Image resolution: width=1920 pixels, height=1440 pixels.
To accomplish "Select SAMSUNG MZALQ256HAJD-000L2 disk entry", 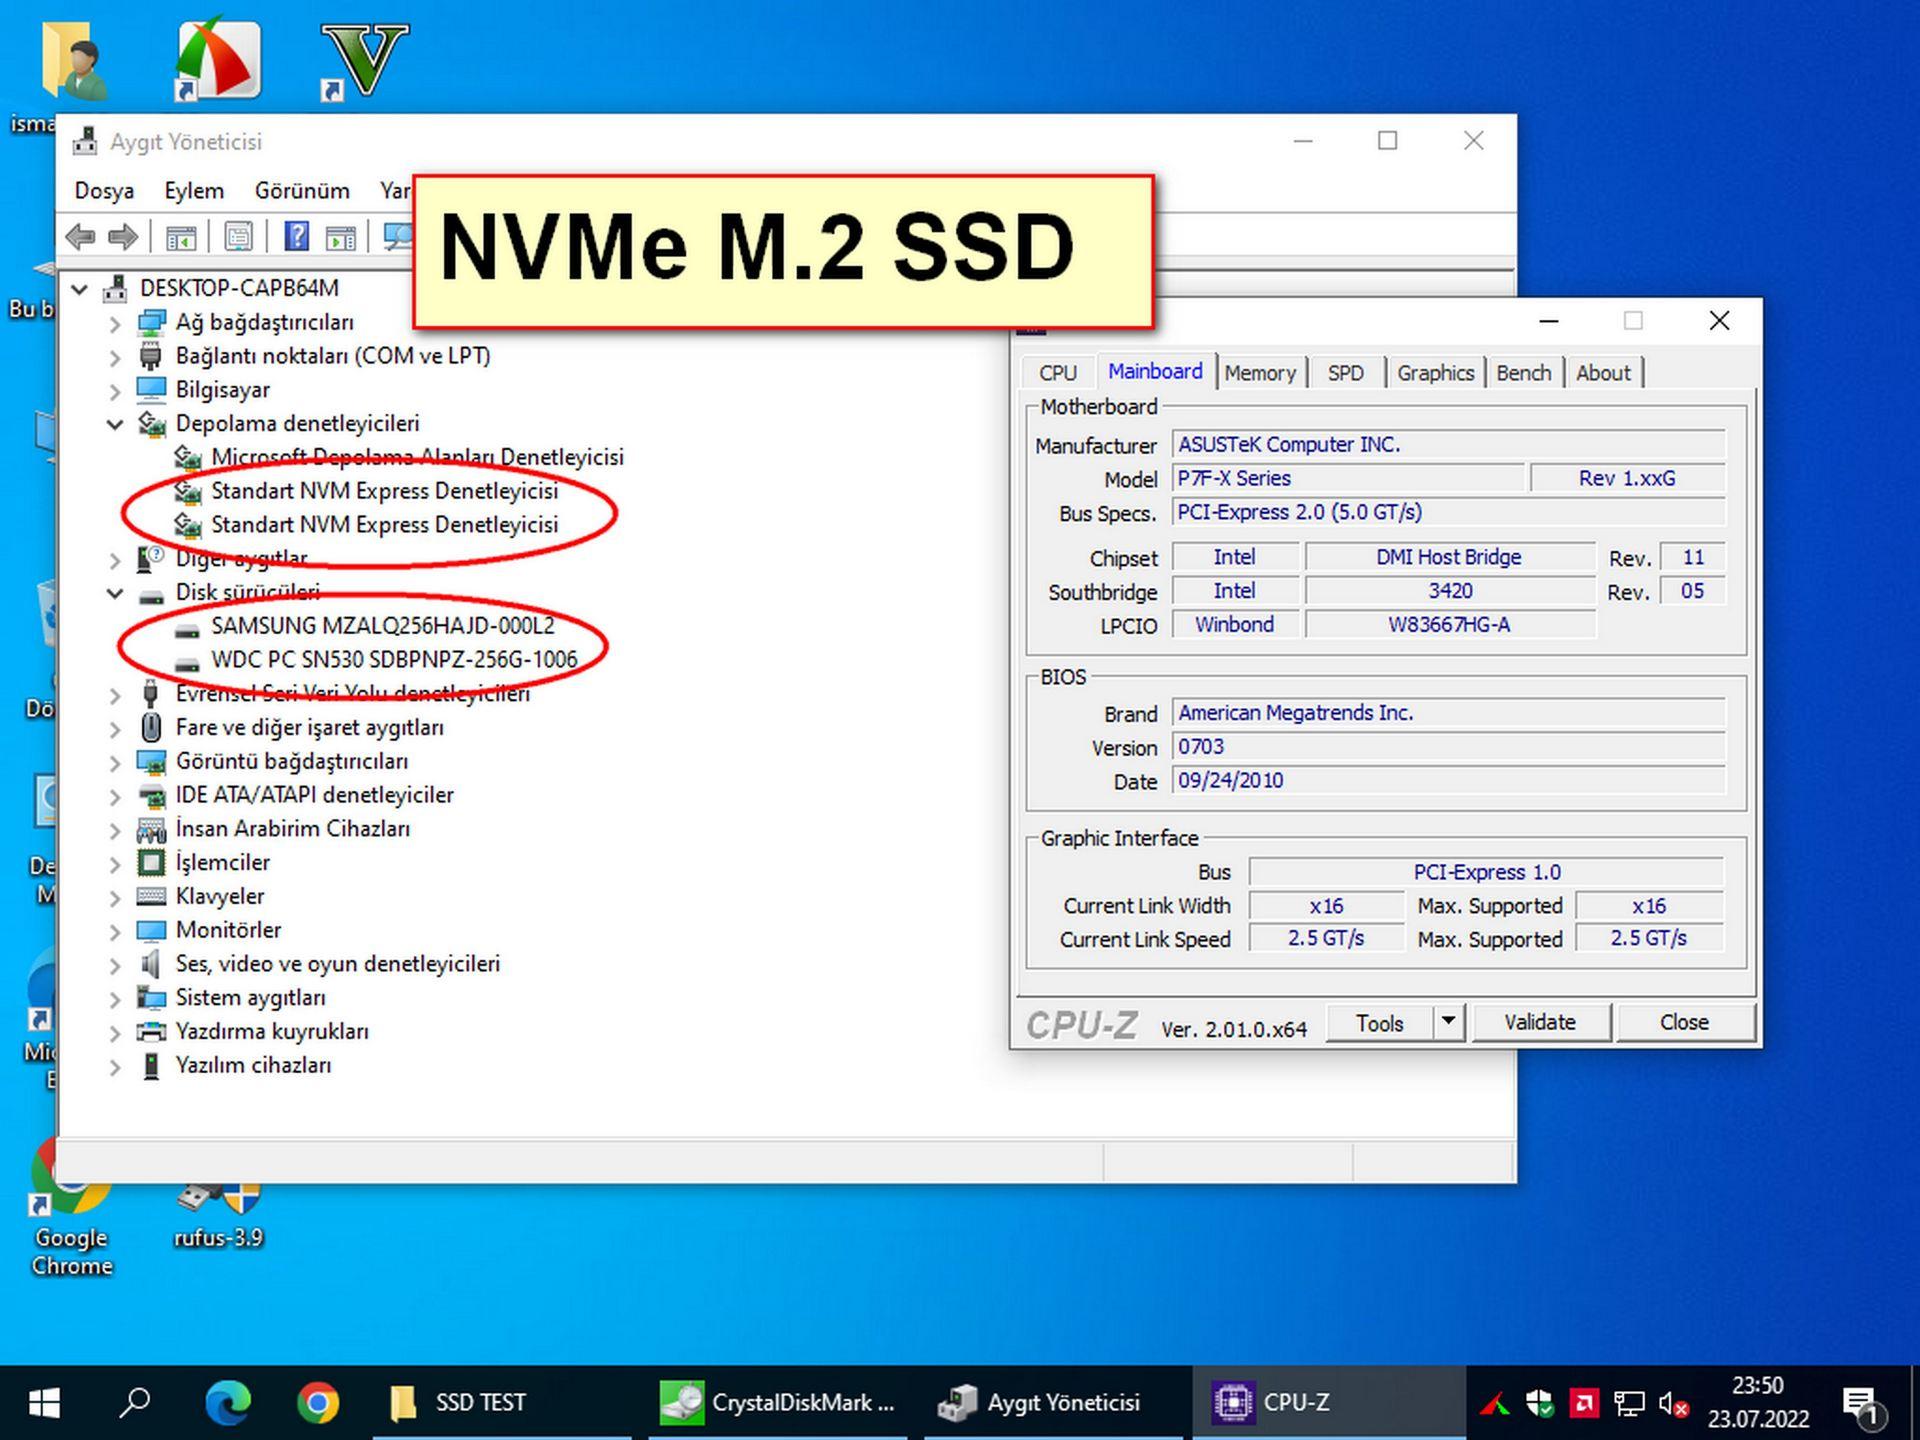I will coord(382,626).
